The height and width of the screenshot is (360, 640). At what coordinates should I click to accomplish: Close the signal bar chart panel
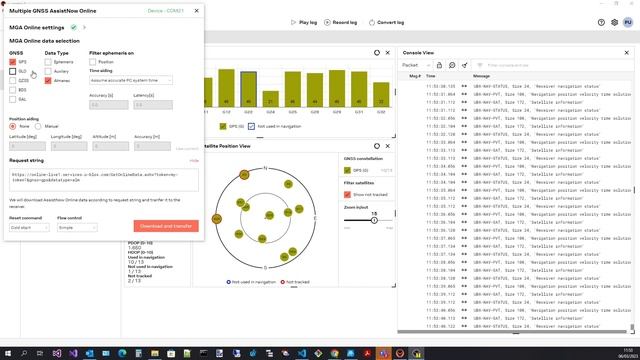[x=388, y=53]
